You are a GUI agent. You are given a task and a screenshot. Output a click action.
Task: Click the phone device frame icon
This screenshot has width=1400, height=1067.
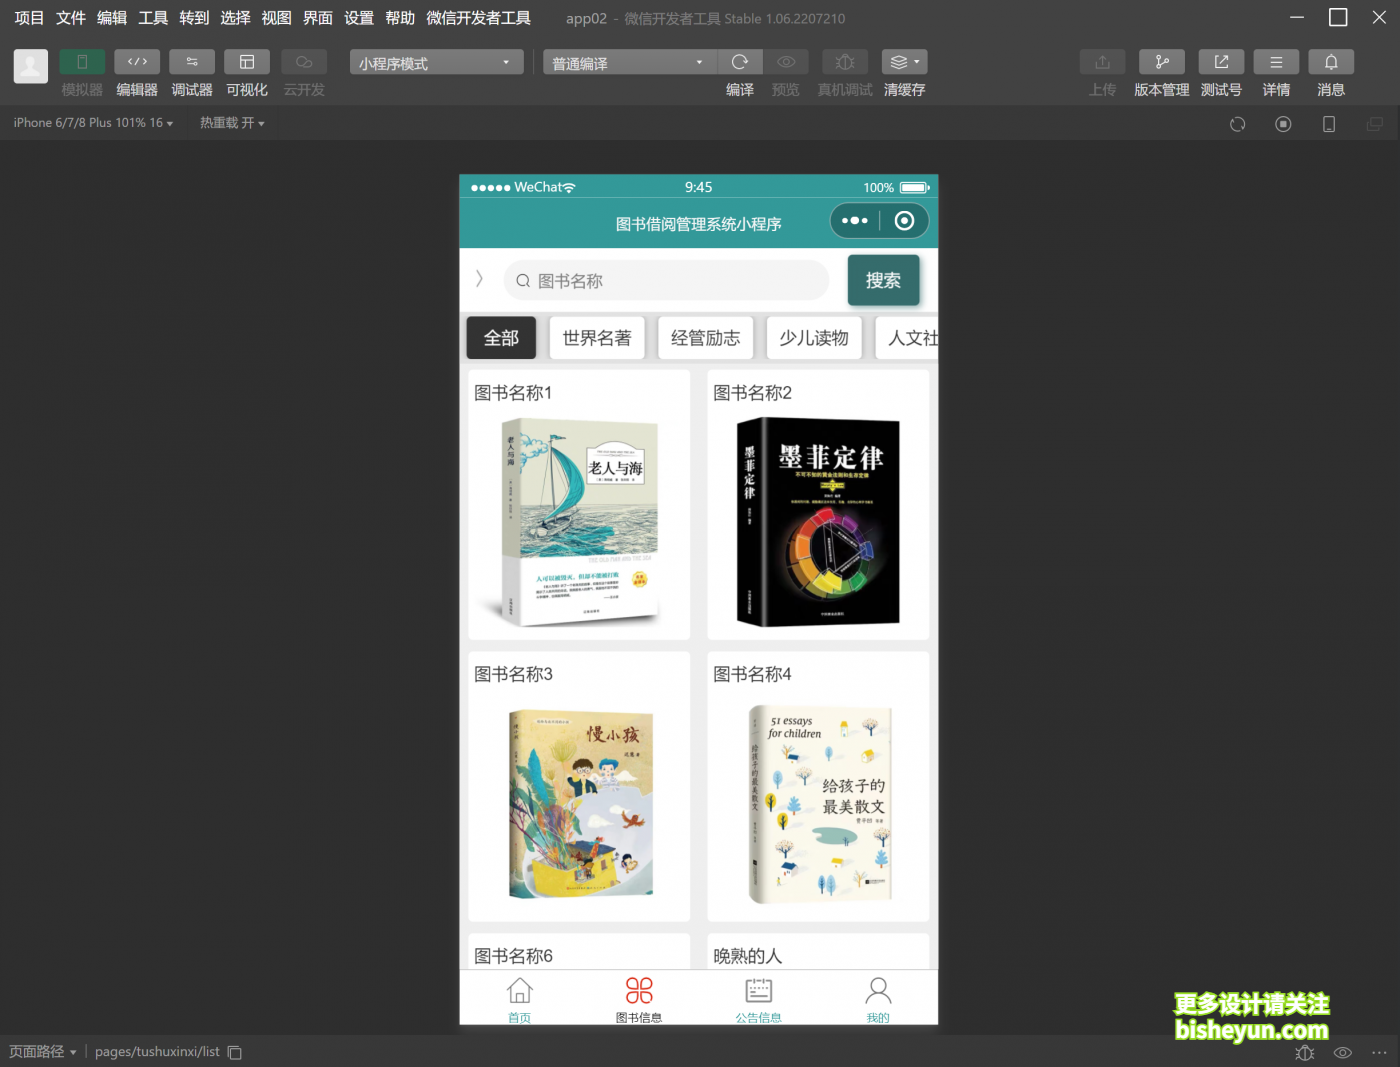click(1329, 124)
